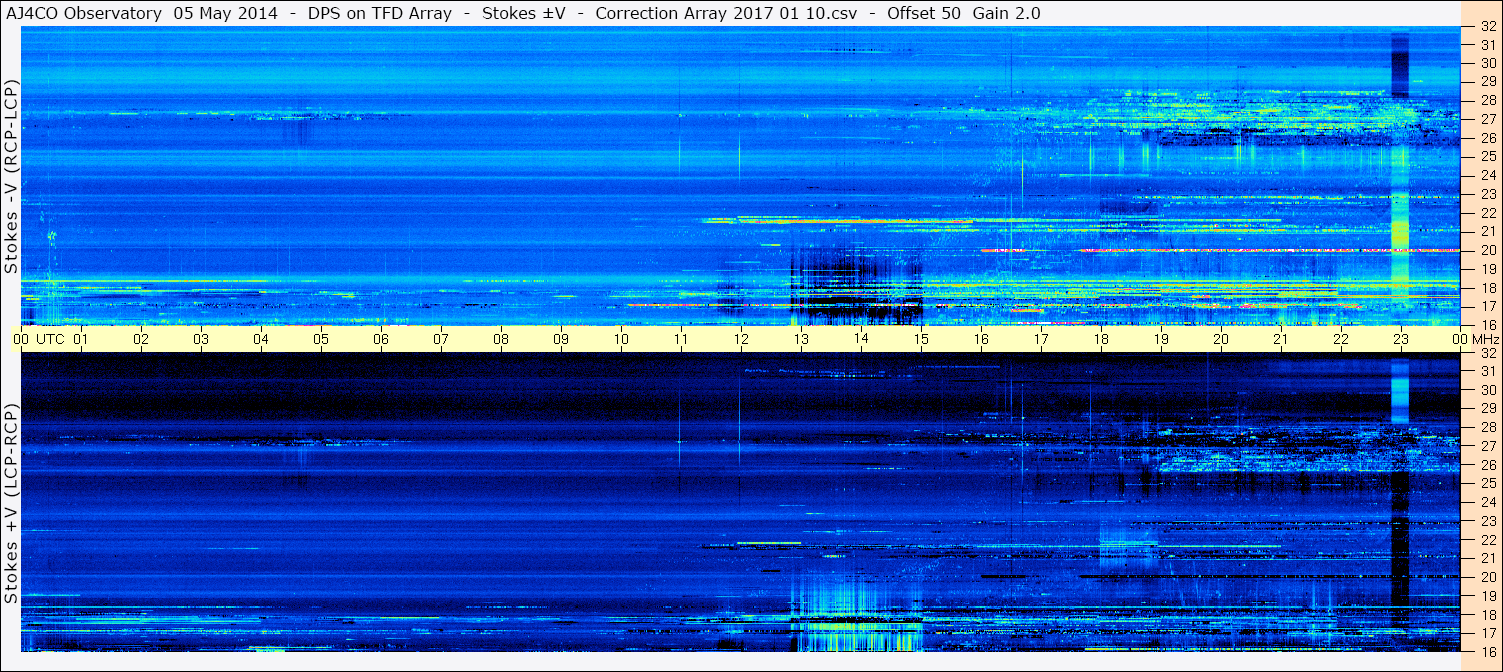Click the 25 MHz tick in lower panel
The width and height of the screenshot is (1503, 672).
coord(1487,483)
